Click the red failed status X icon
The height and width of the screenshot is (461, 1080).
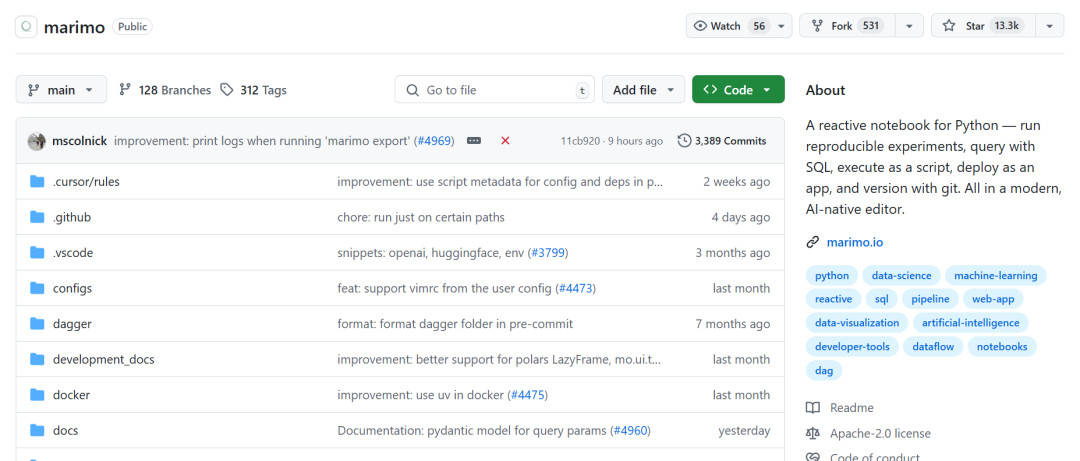click(505, 141)
